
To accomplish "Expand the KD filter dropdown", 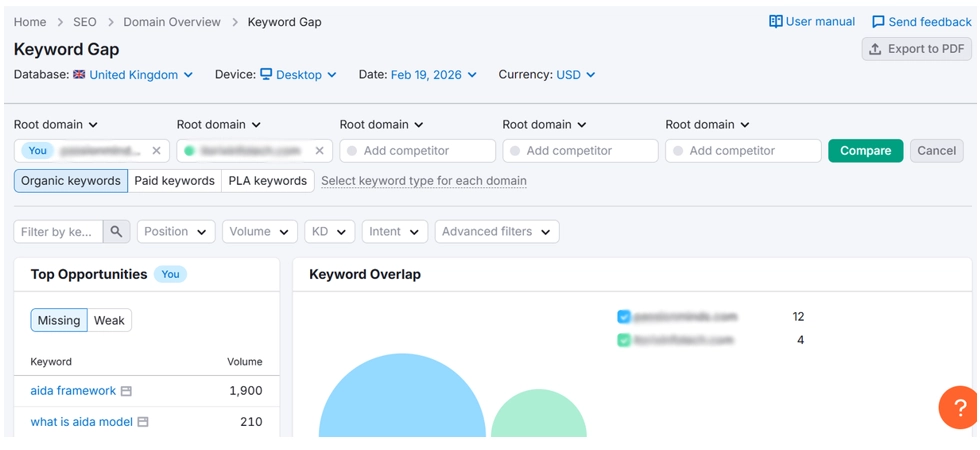I will [330, 231].
